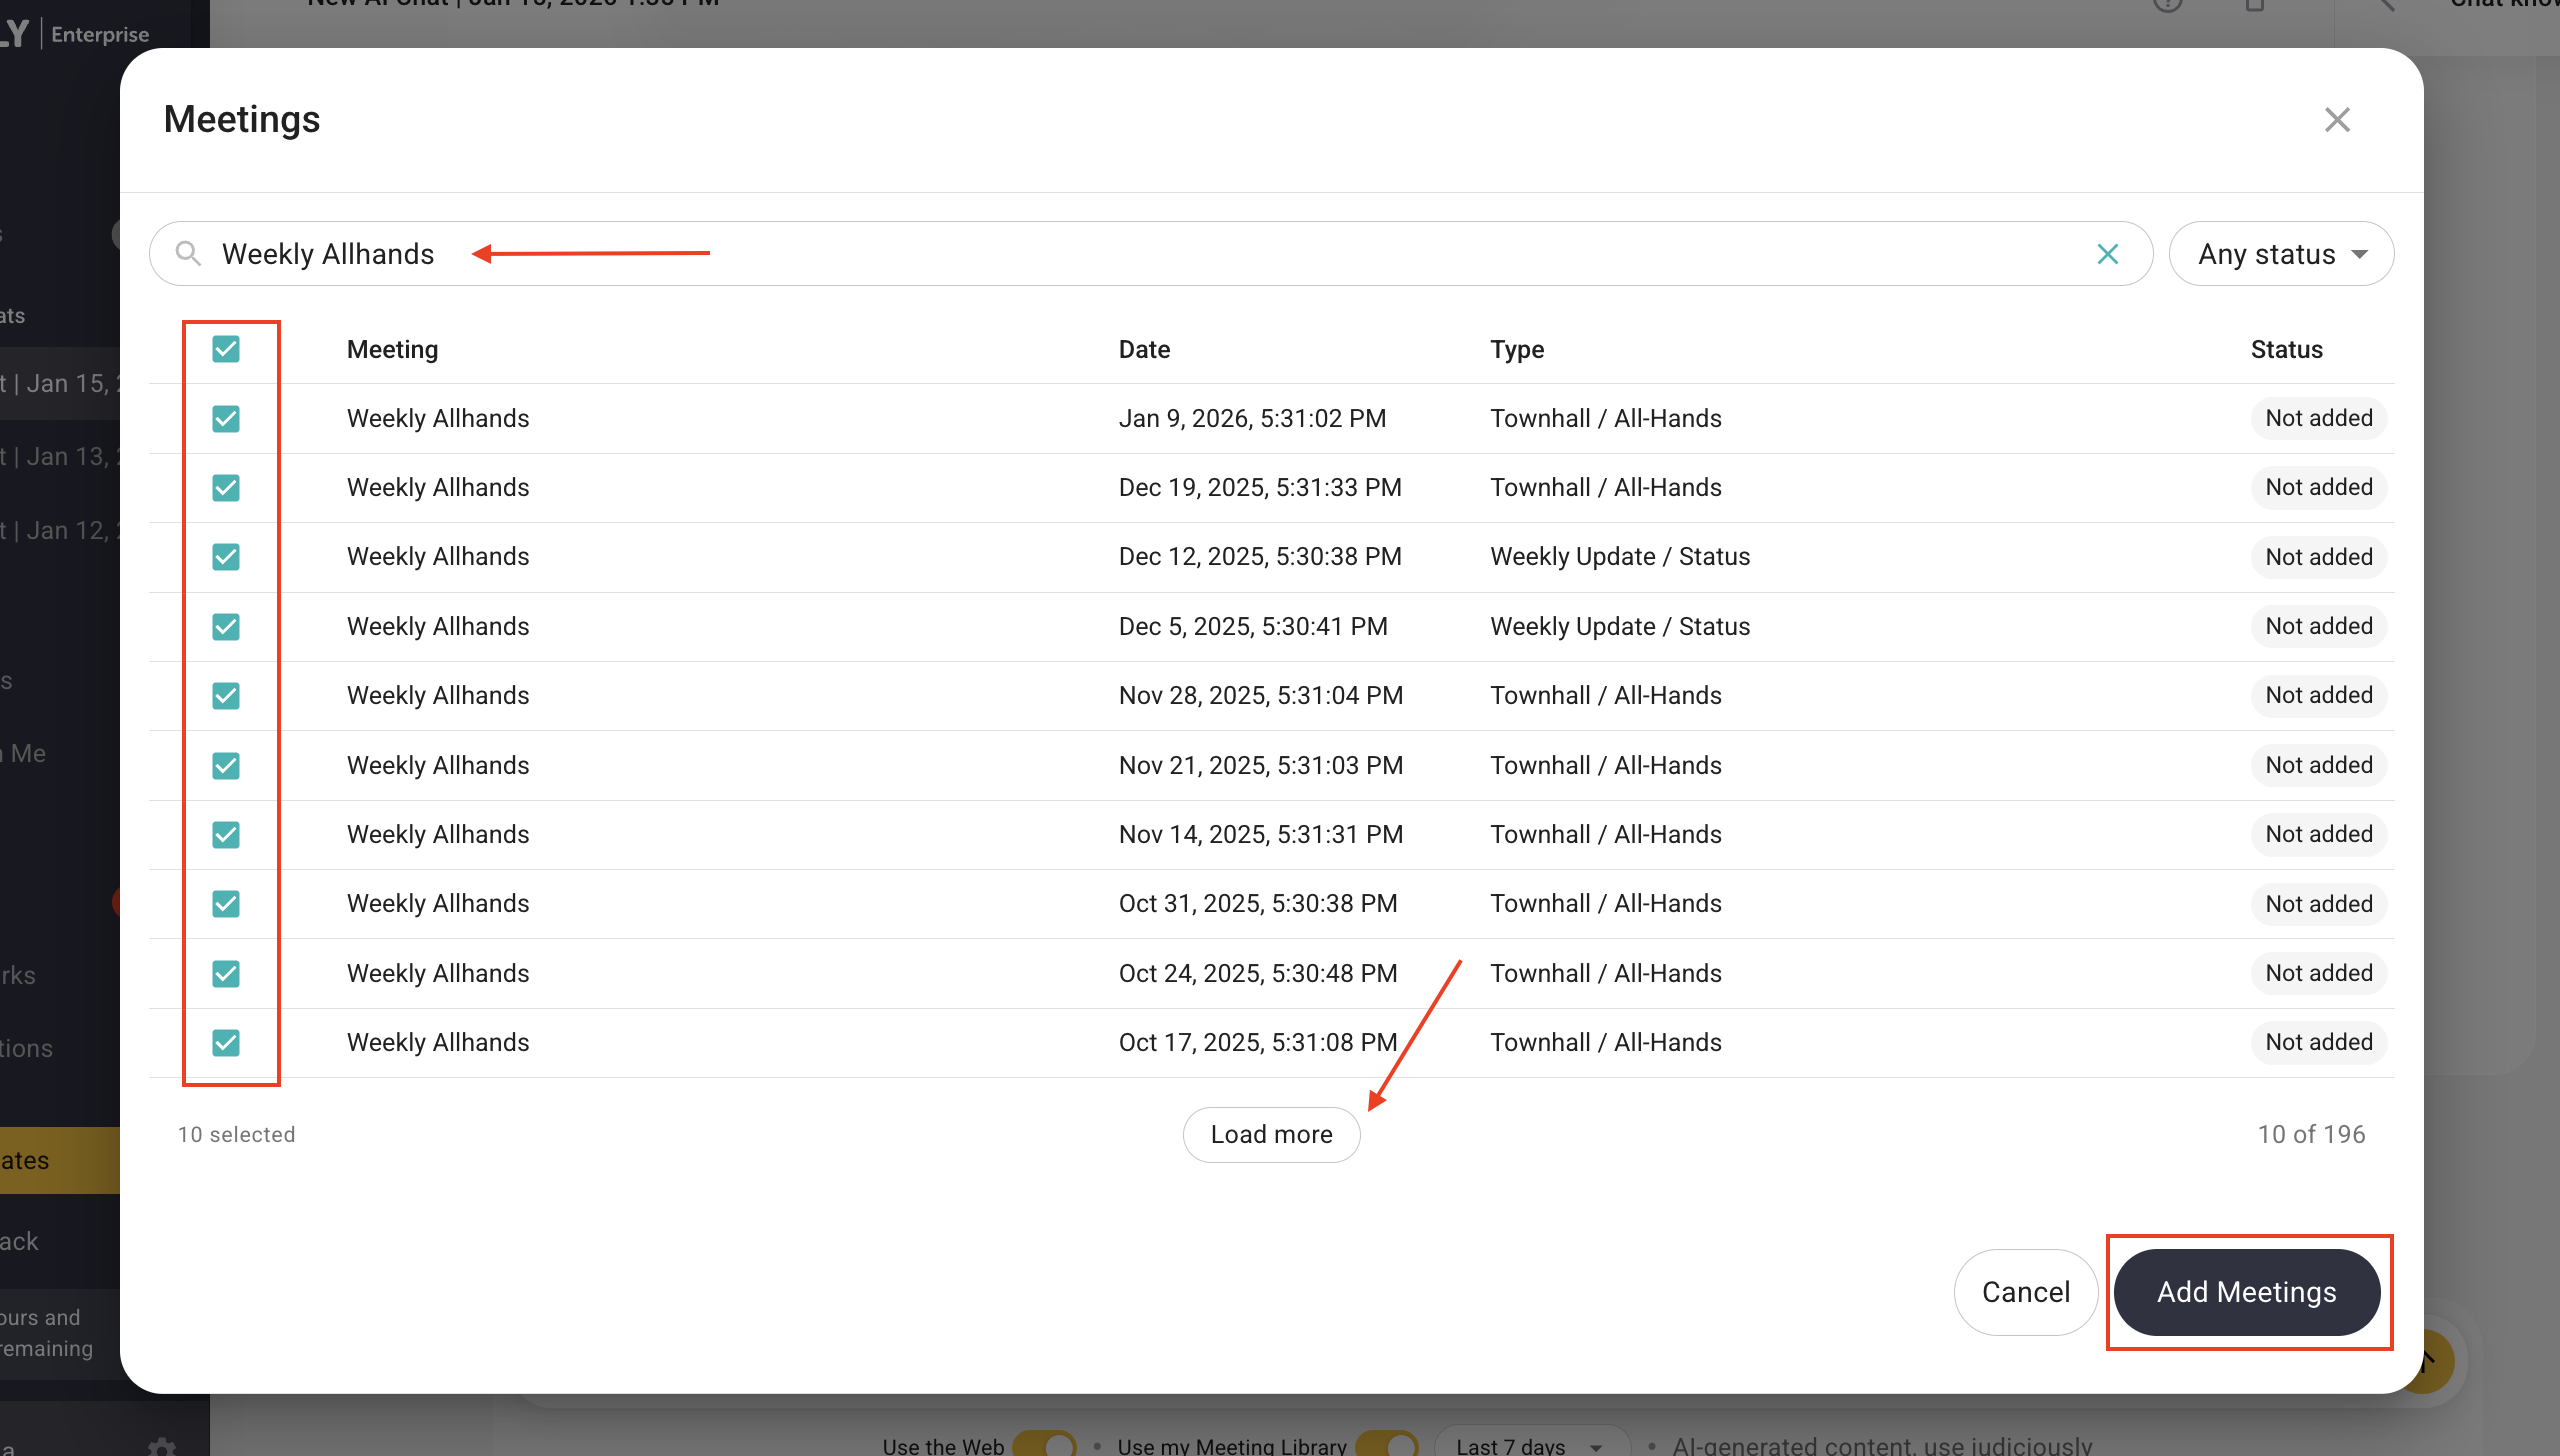Disable the Use my Meeting Library toggle
2560x1456 pixels.
[1388, 1443]
